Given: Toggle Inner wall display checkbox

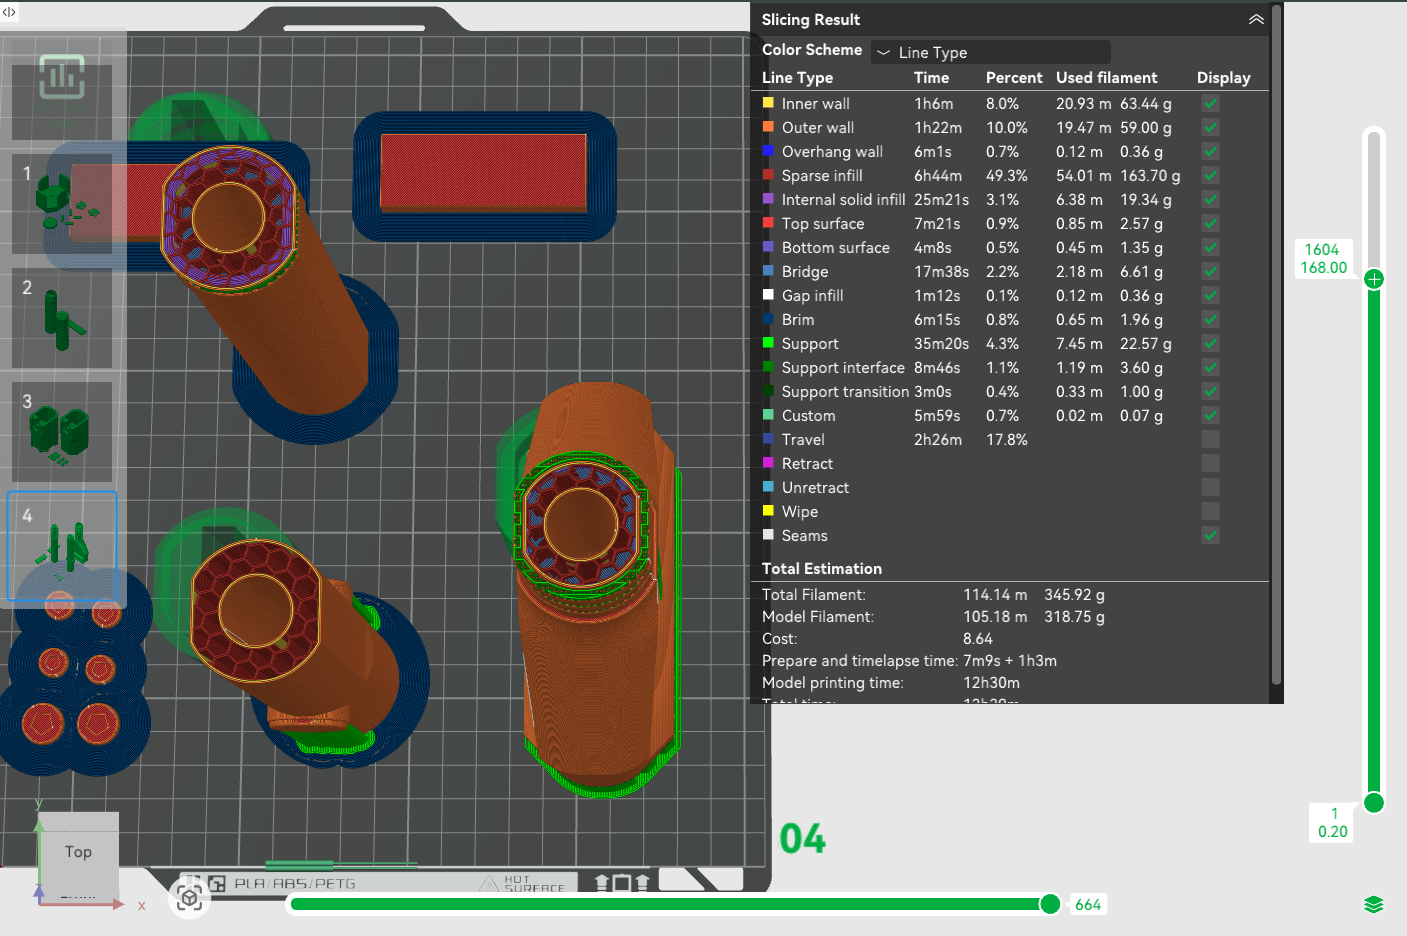Looking at the screenshot, I should point(1210,103).
